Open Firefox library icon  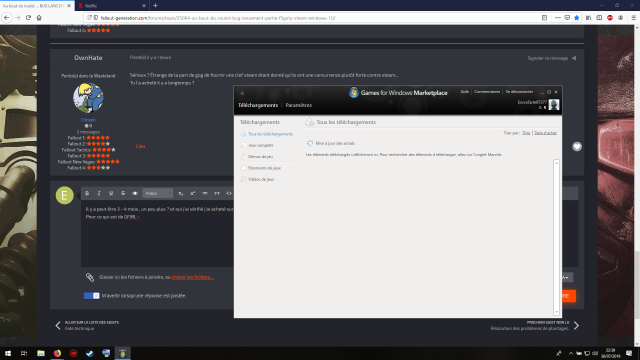tap(588, 18)
